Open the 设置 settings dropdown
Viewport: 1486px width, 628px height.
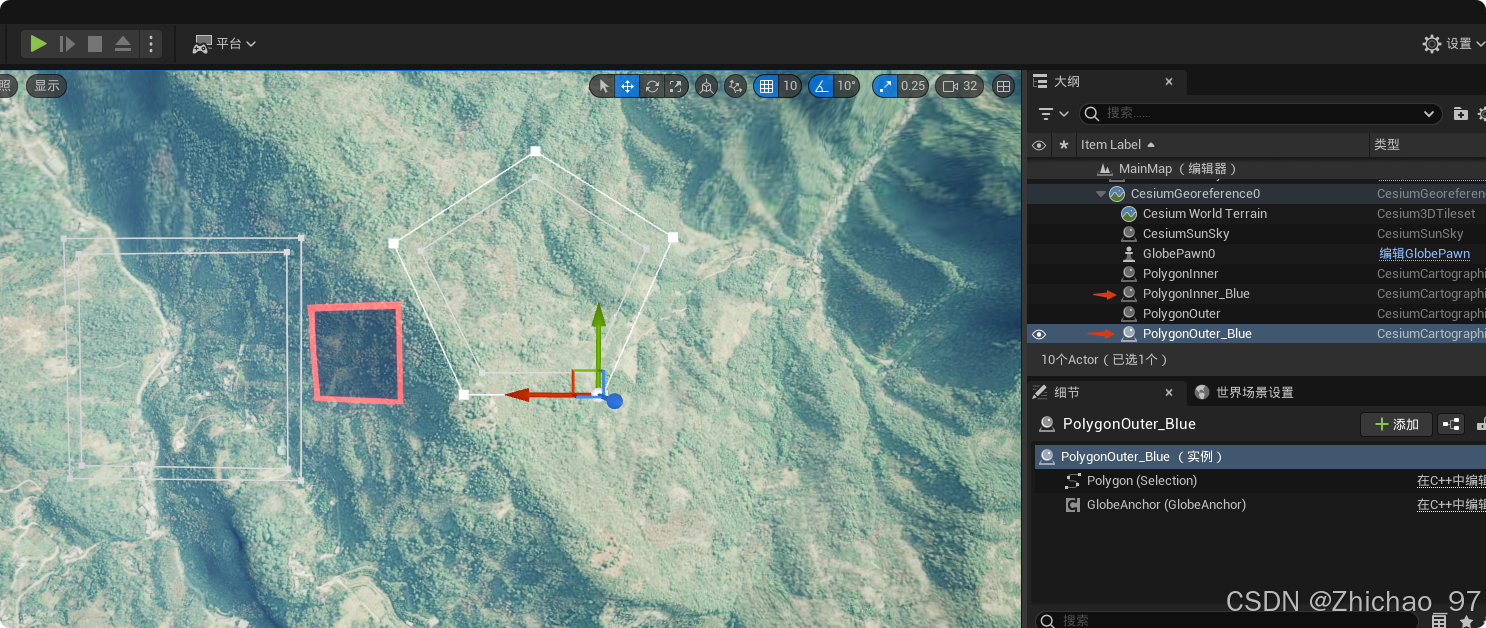coord(1452,43)
